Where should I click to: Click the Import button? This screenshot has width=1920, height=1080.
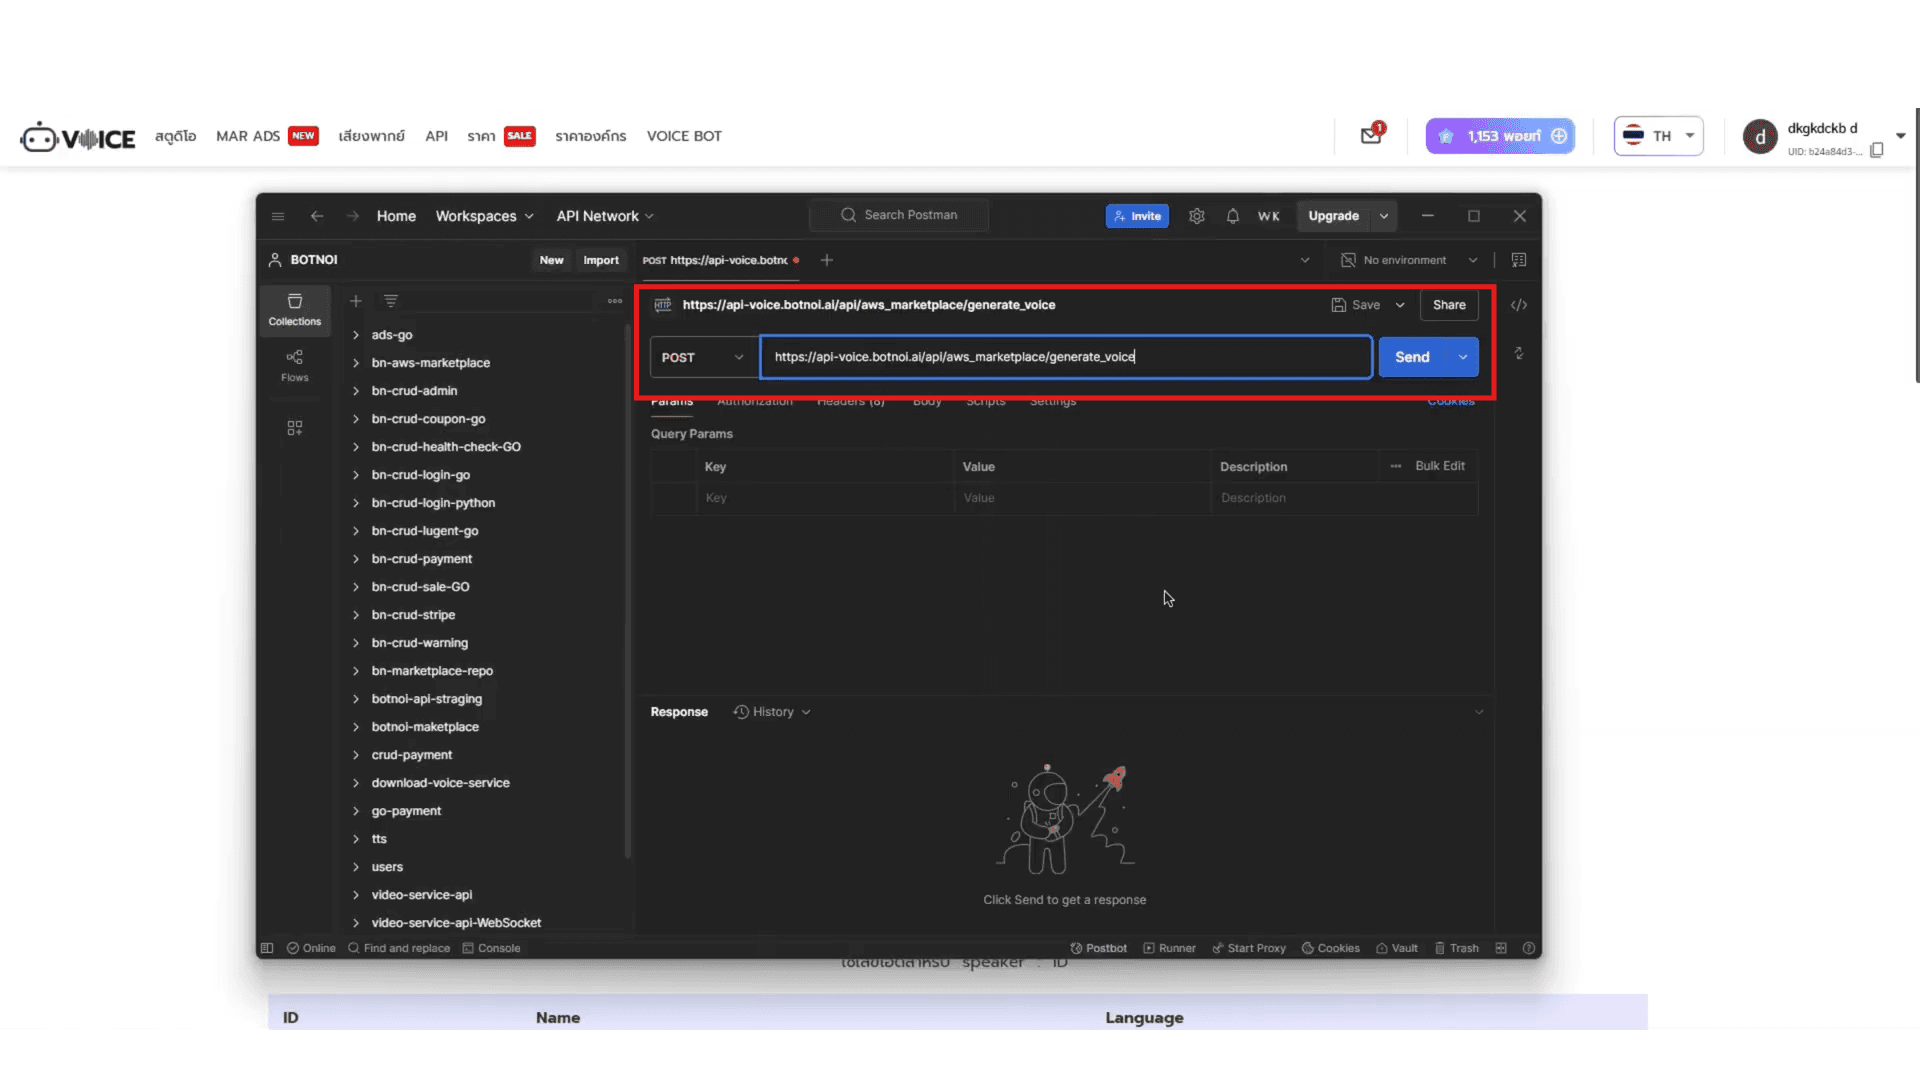[601, 260]
